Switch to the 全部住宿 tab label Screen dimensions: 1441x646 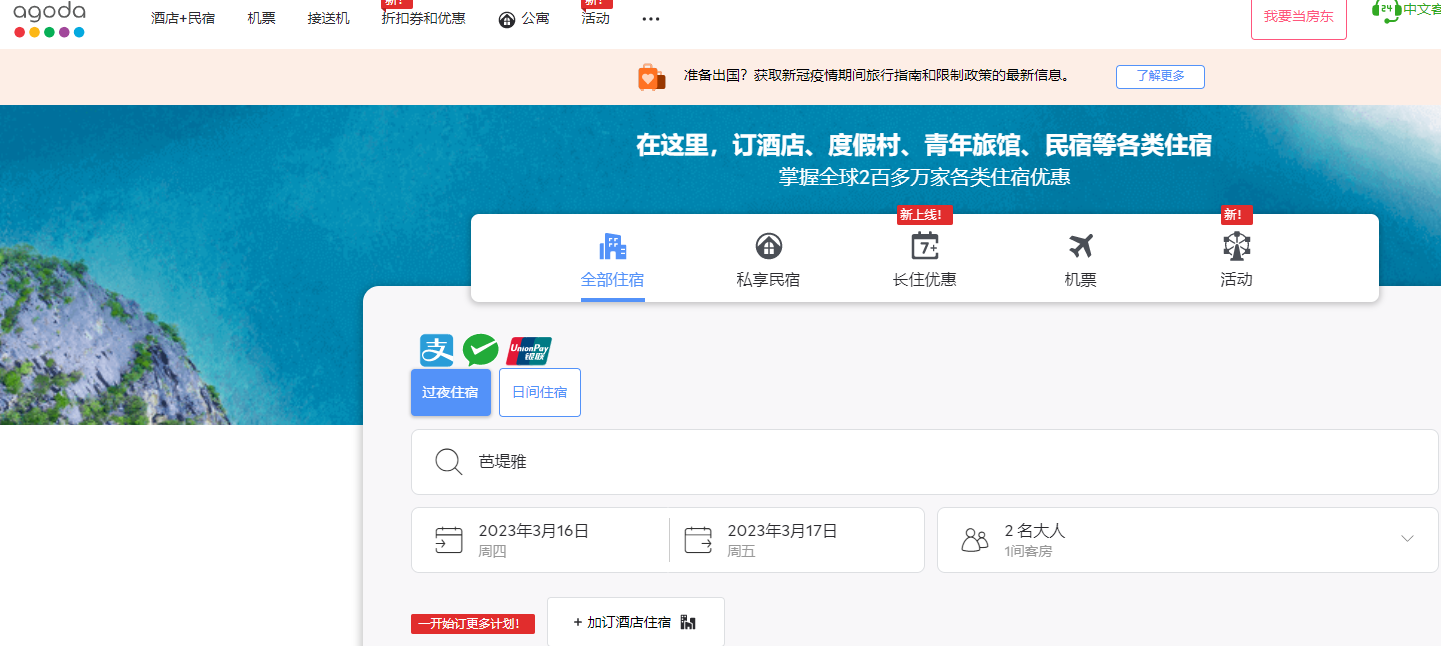tap(612, 280)
